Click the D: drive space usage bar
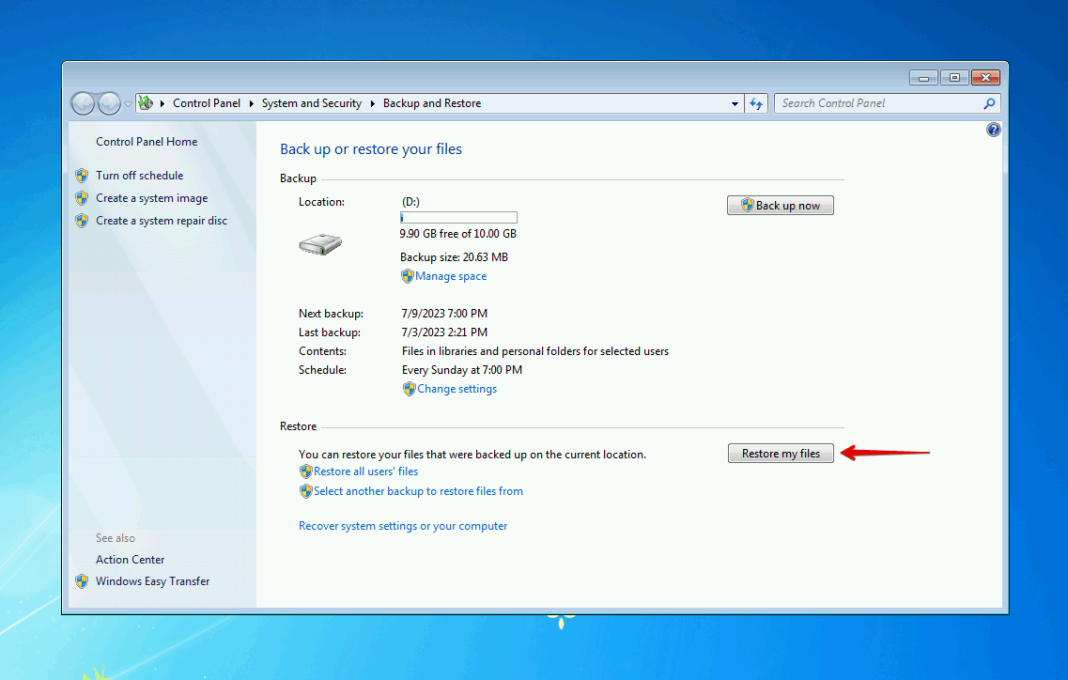The height and width of the screenshot is (680, 1068). point(458,217)
